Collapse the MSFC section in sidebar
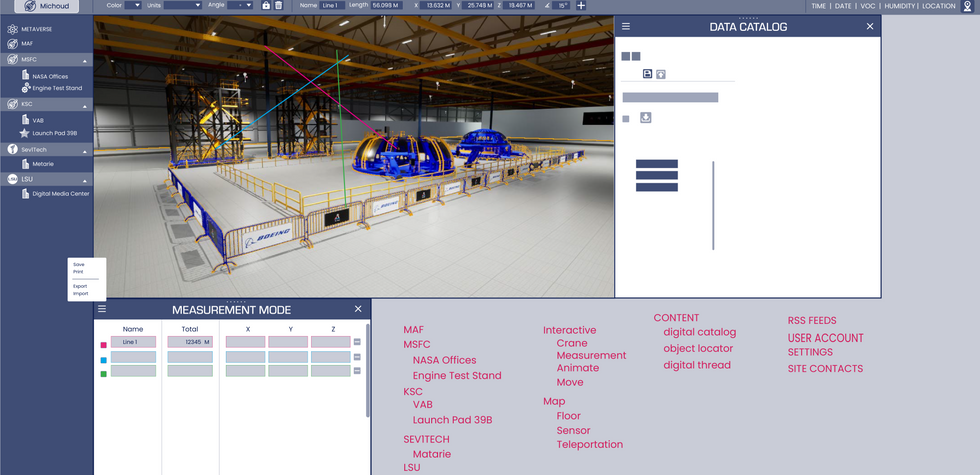This screenshot has height=475, width=980. (x=84, y=61)
